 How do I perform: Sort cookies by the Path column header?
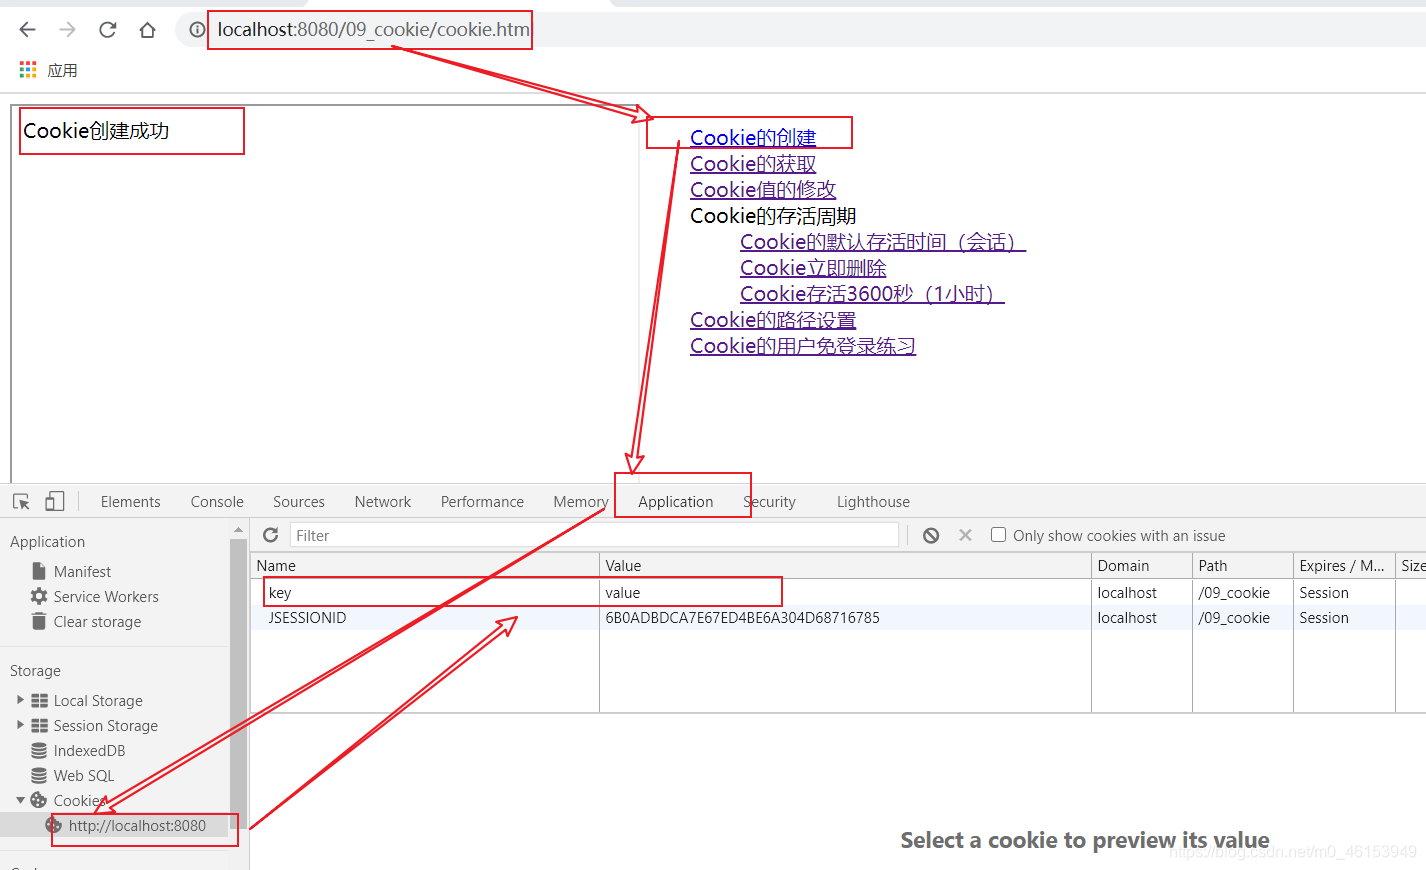click(x=1243, y=565)
